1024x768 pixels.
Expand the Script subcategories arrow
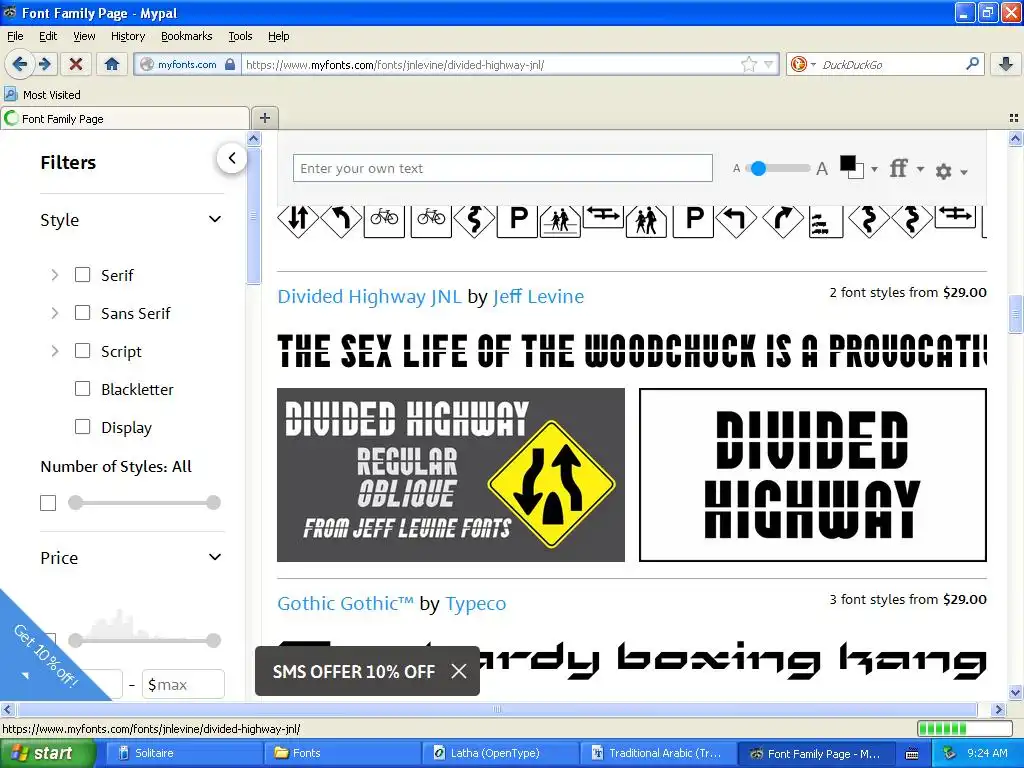[x=55, y=351]
